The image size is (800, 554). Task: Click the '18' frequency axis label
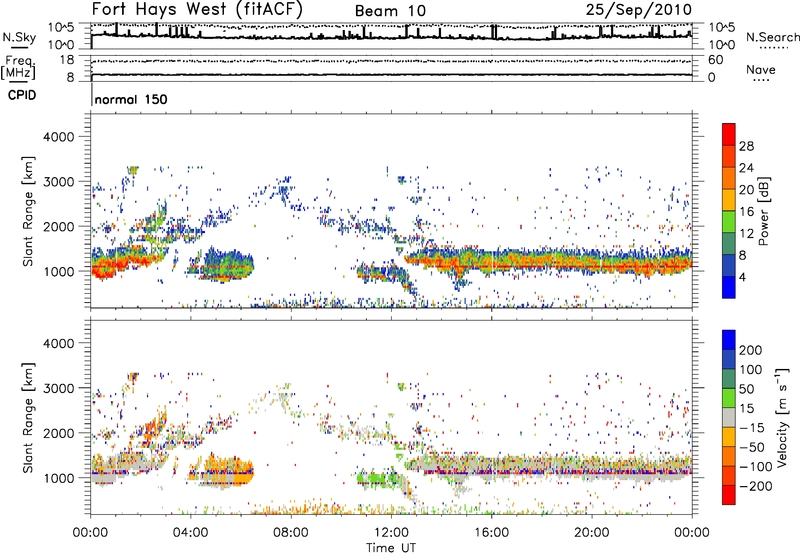[x=67, y=60]
